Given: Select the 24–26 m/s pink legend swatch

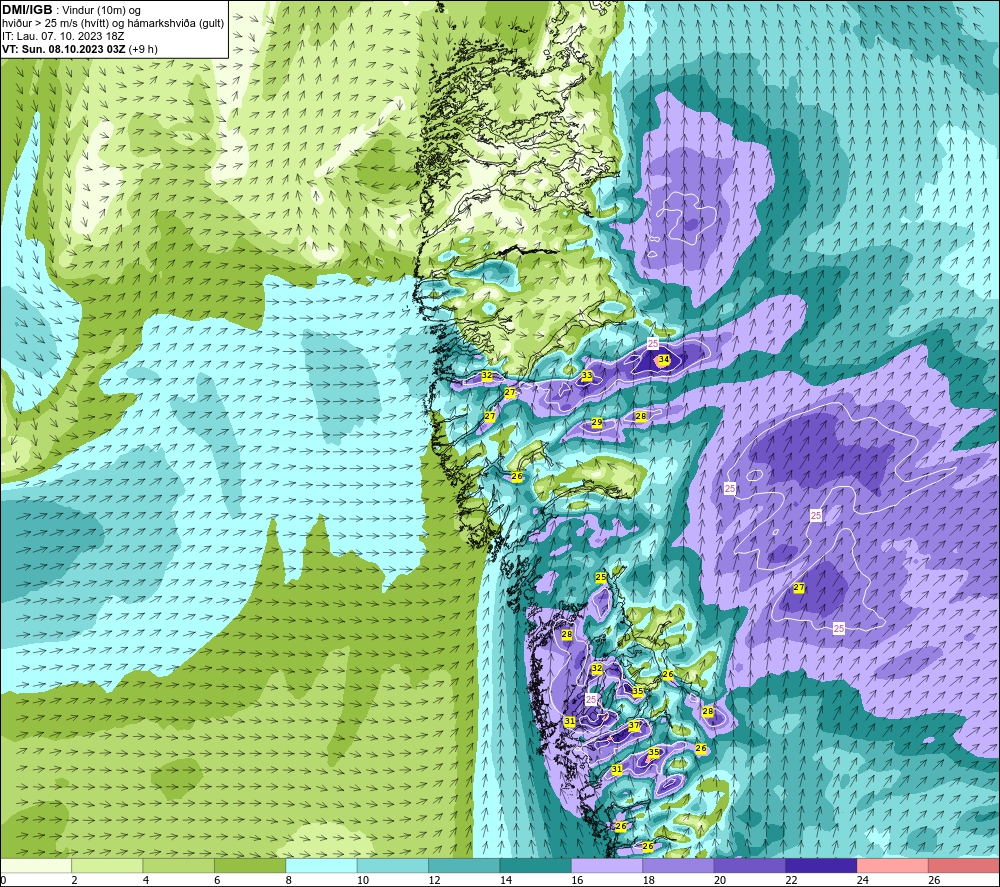Looking at the screenshot, I should pos(893,865).
